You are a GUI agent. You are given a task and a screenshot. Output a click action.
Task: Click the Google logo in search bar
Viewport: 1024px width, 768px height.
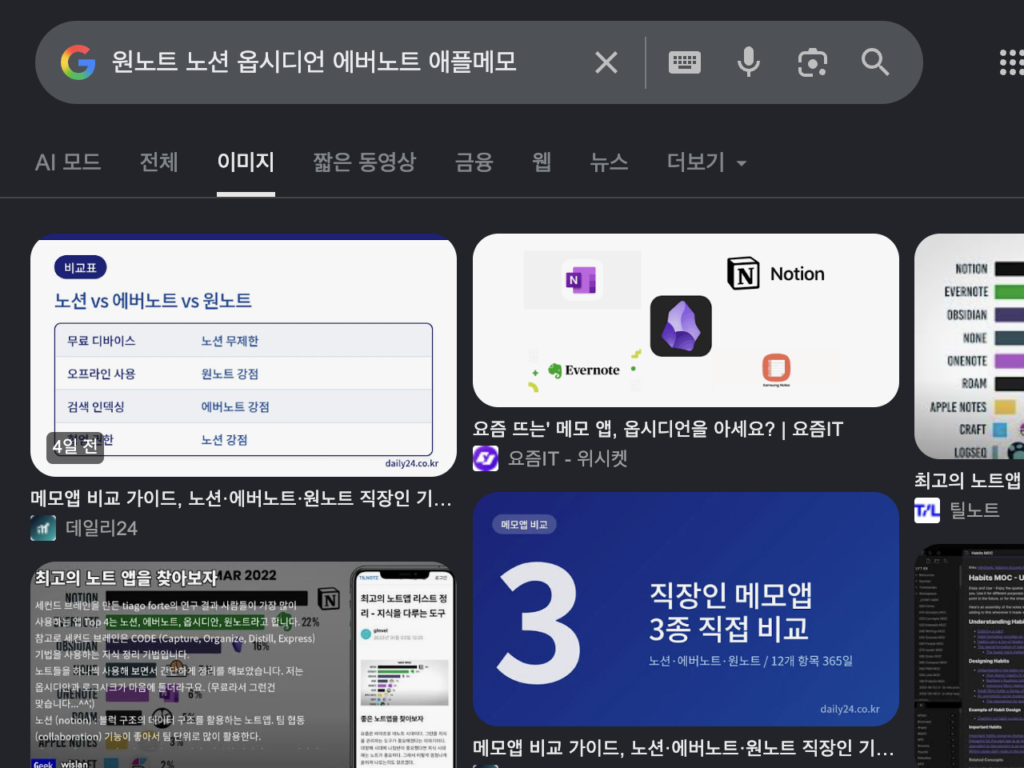(78, 63)
